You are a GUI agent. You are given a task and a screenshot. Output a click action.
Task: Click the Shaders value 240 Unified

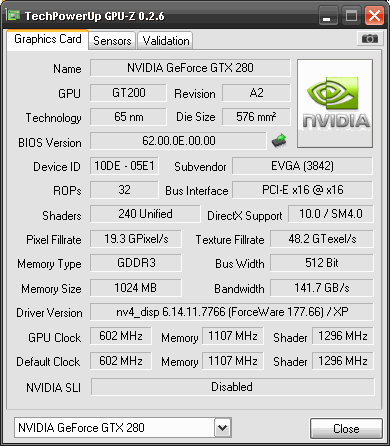(145, 214)
